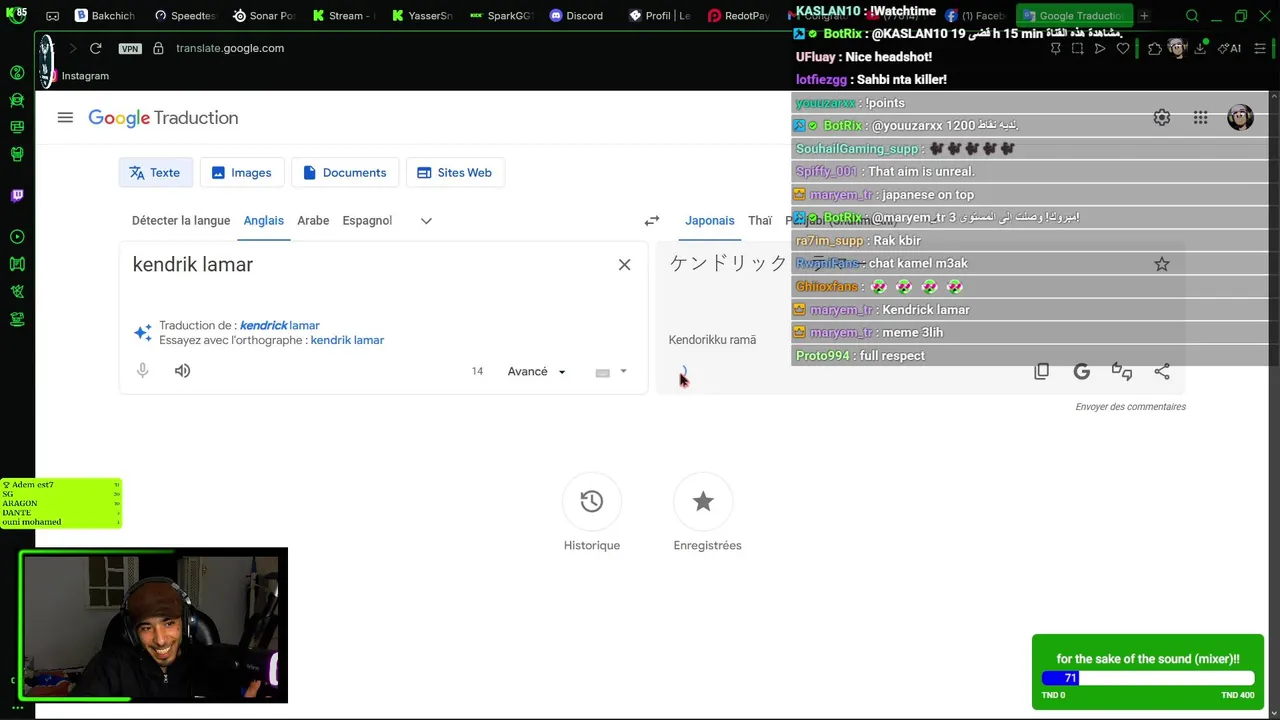Bookmark the page with the heart icon

(x=1123, y=48)
